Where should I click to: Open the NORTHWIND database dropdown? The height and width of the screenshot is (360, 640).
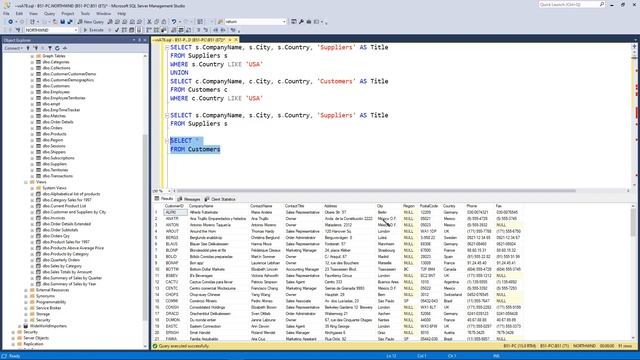pyautogui.click(x=76, y=30)
